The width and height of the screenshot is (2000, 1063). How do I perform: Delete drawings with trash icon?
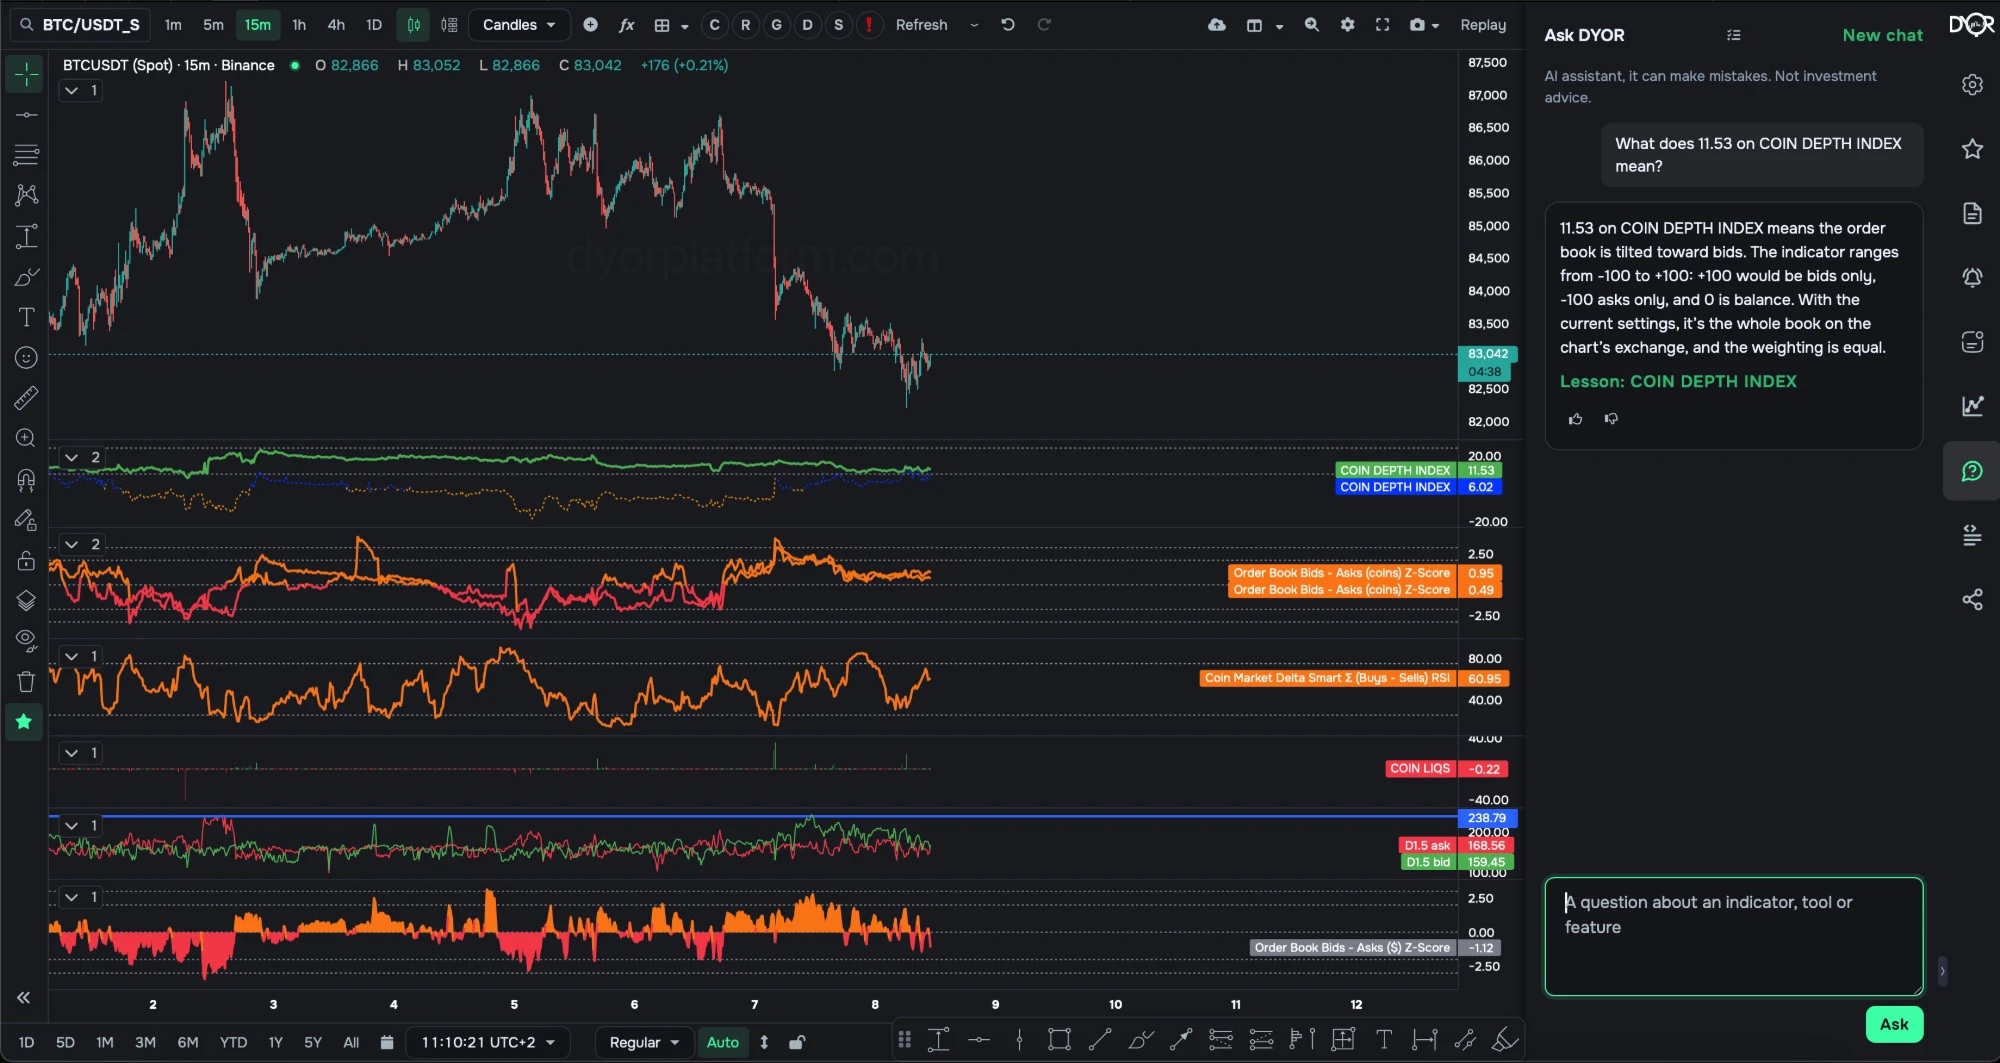[26, 682]
